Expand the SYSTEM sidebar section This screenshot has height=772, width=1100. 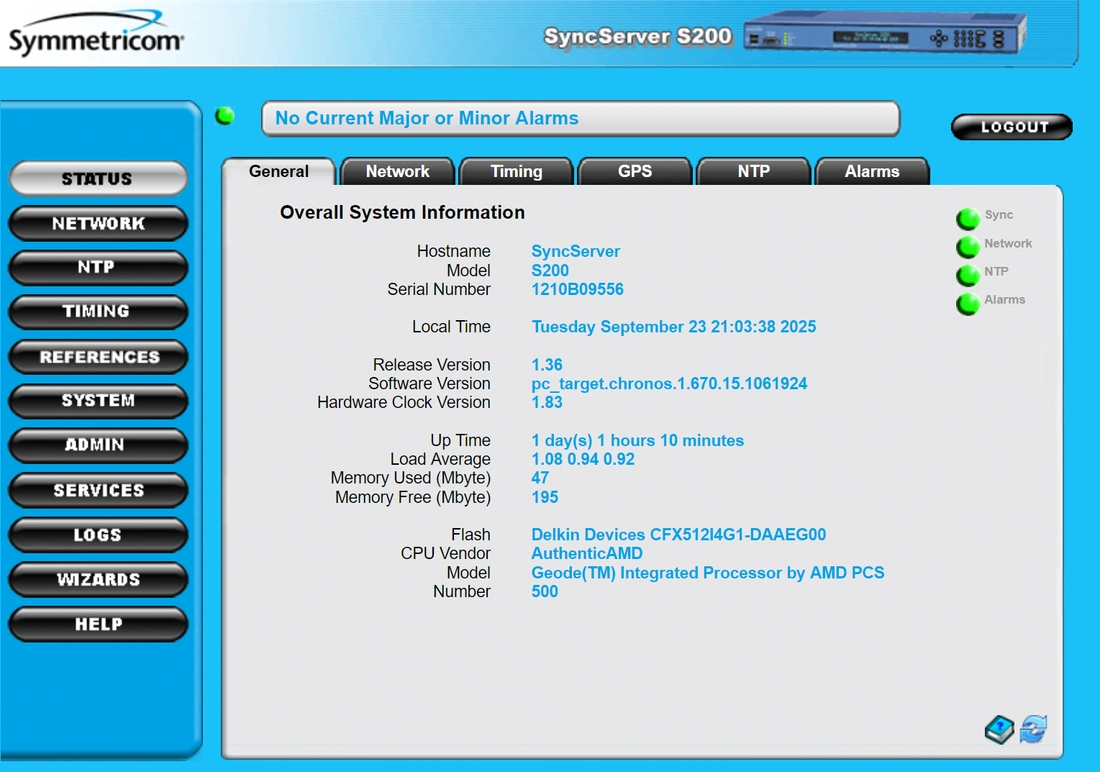(x=98, y=401)
